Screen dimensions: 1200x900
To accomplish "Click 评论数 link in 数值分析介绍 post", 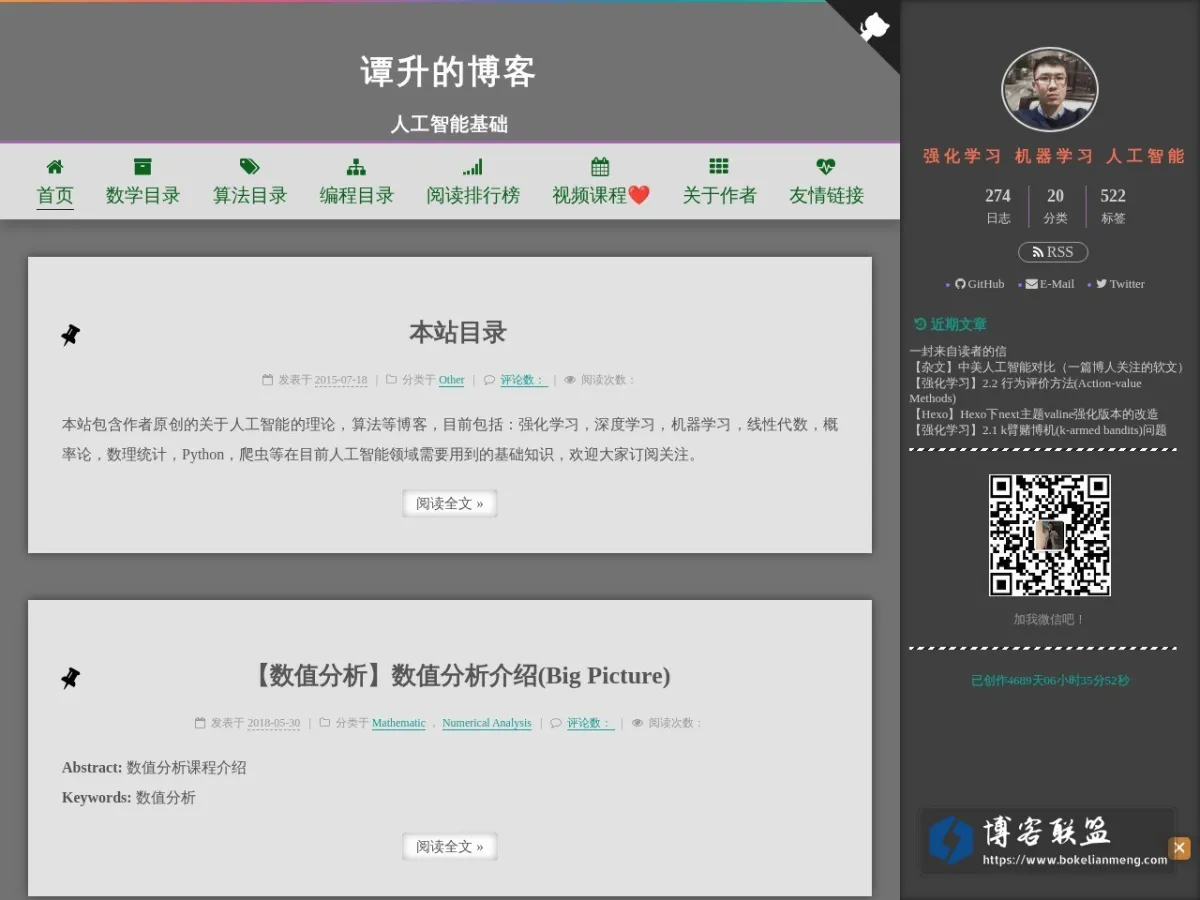I will [590, 723].
